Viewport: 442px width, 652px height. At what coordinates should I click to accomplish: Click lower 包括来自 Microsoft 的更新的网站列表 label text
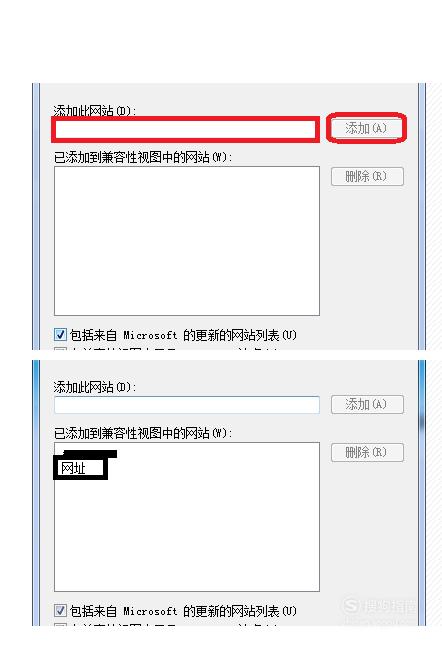click(183, 611)
